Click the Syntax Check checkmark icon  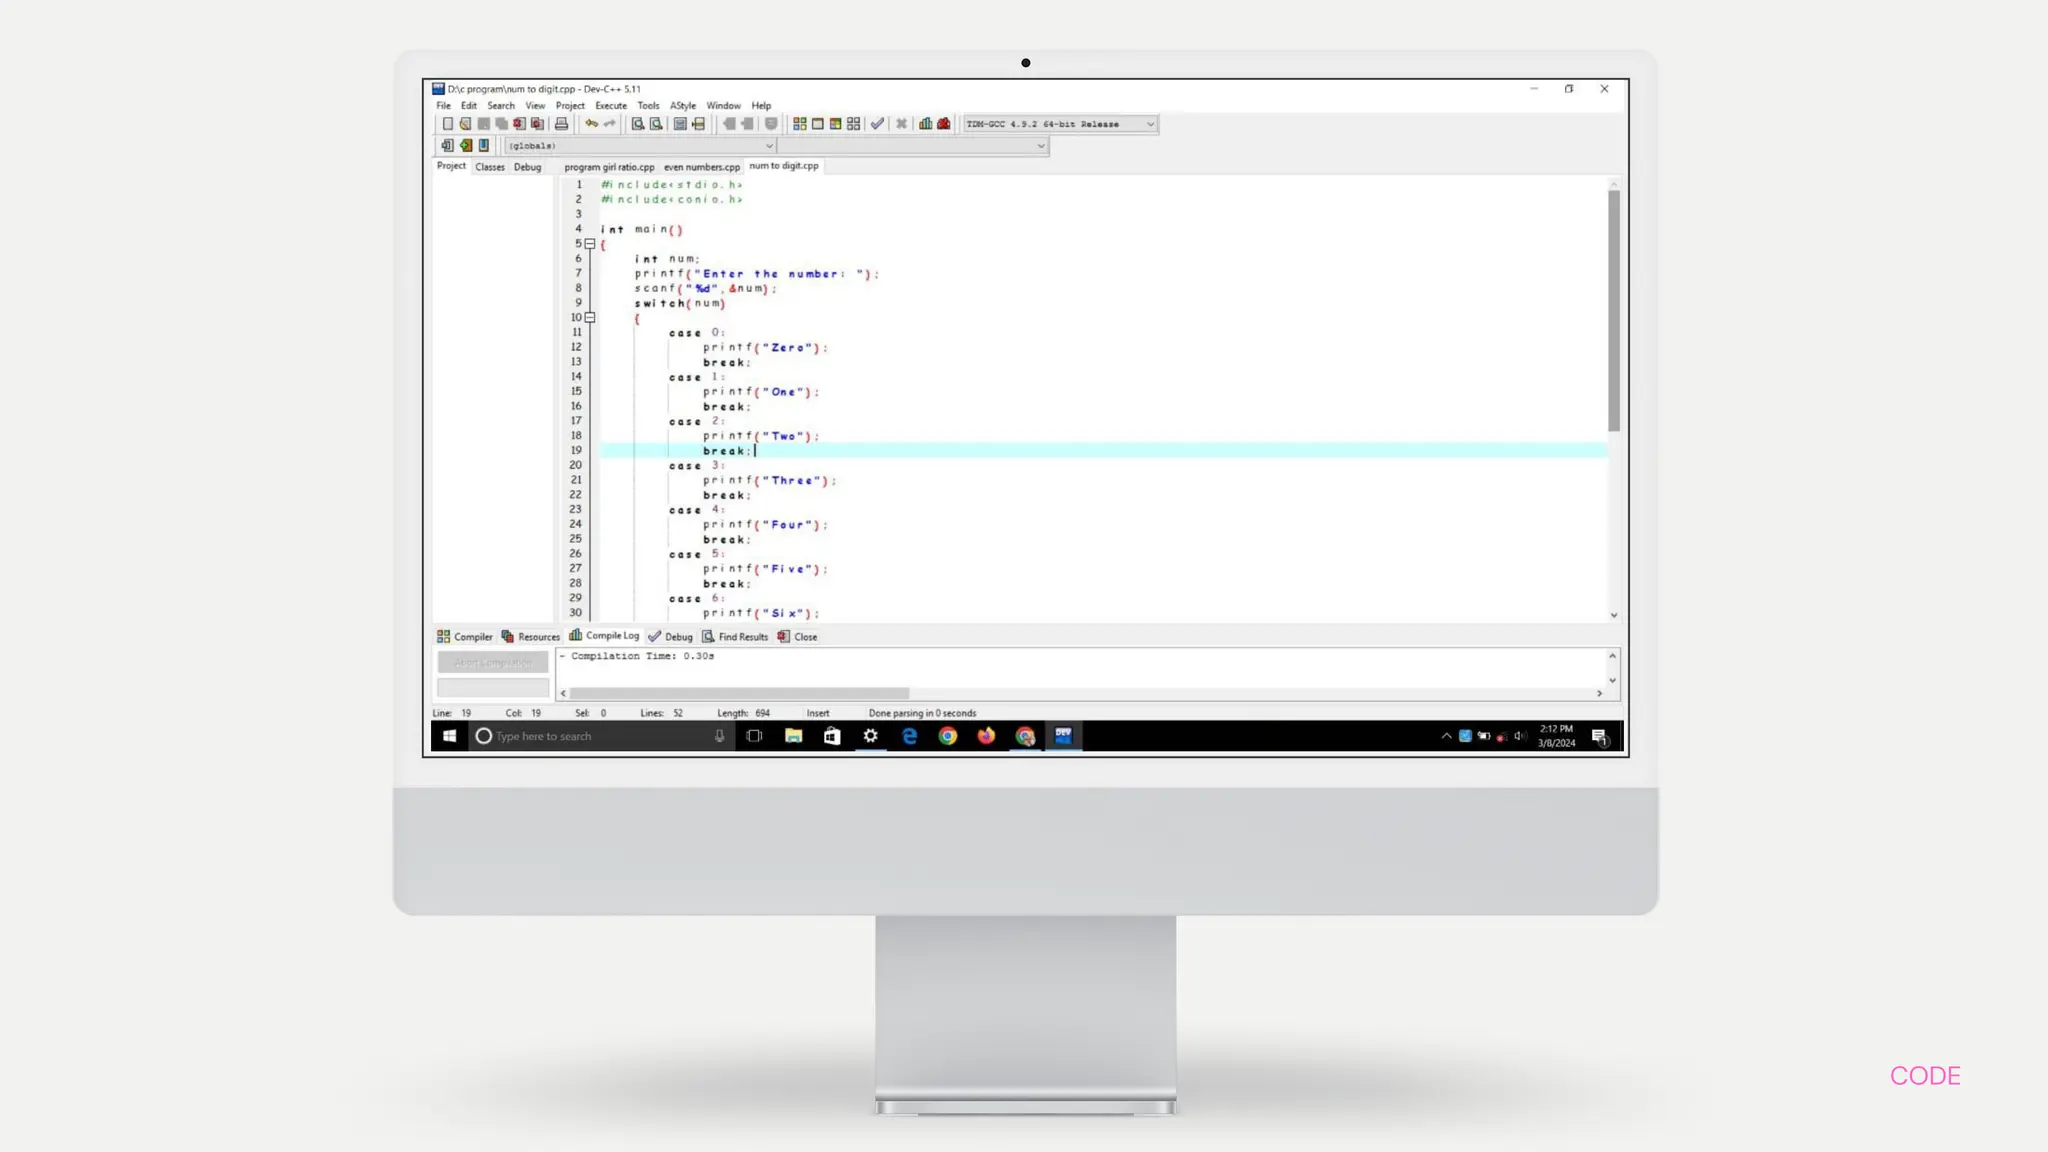(877, 124)
